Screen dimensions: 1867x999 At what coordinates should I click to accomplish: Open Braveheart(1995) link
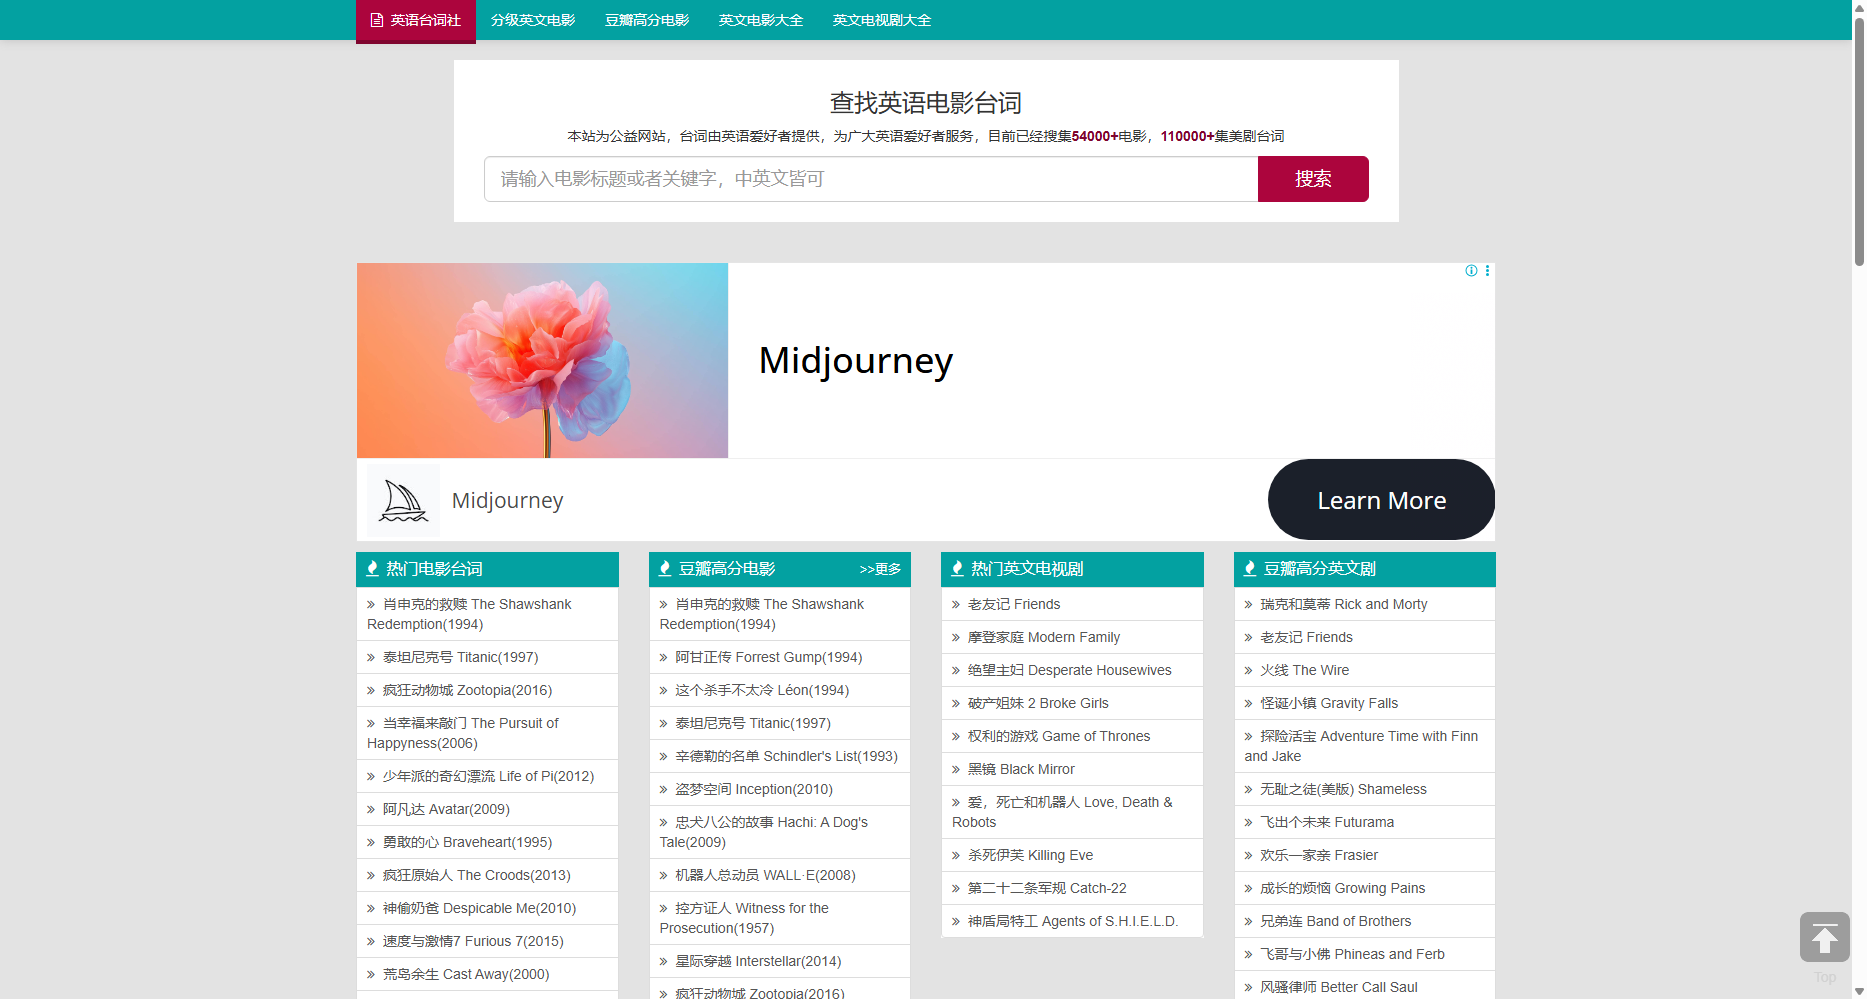click(x=467, y=842)
